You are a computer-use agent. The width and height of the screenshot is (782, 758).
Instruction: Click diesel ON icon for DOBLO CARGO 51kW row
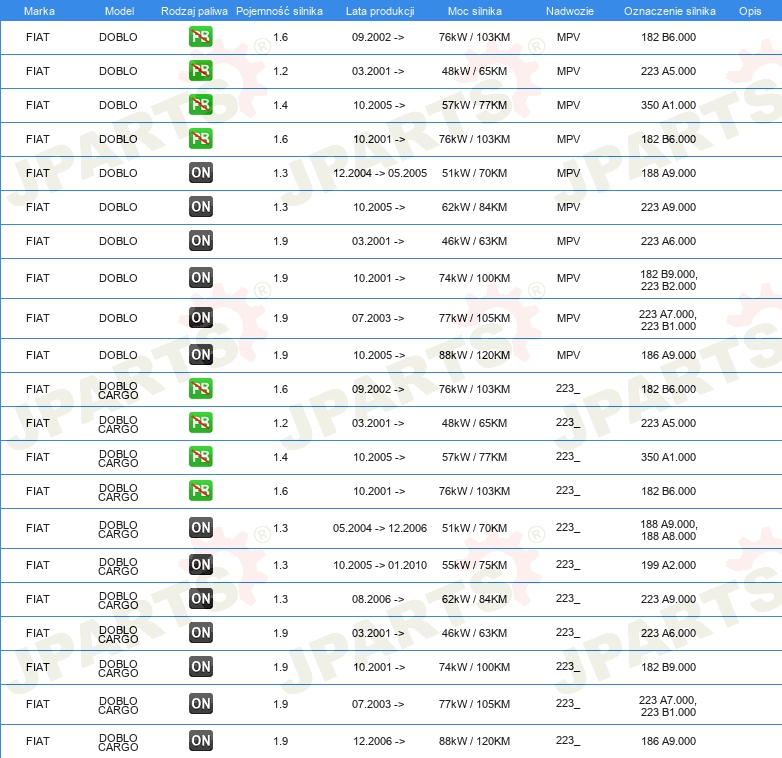pyautogui.click(x=200, y=528)
